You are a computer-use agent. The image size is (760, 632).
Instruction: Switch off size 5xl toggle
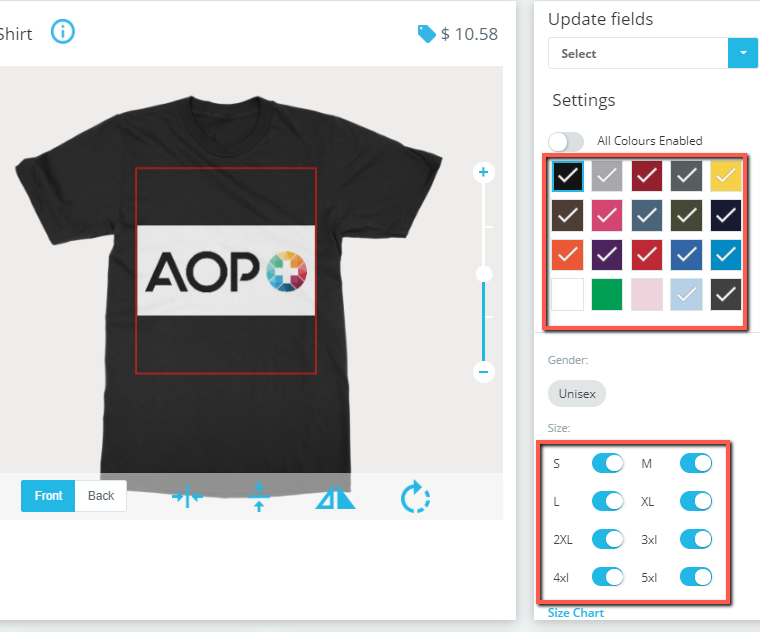click(696, 577)
